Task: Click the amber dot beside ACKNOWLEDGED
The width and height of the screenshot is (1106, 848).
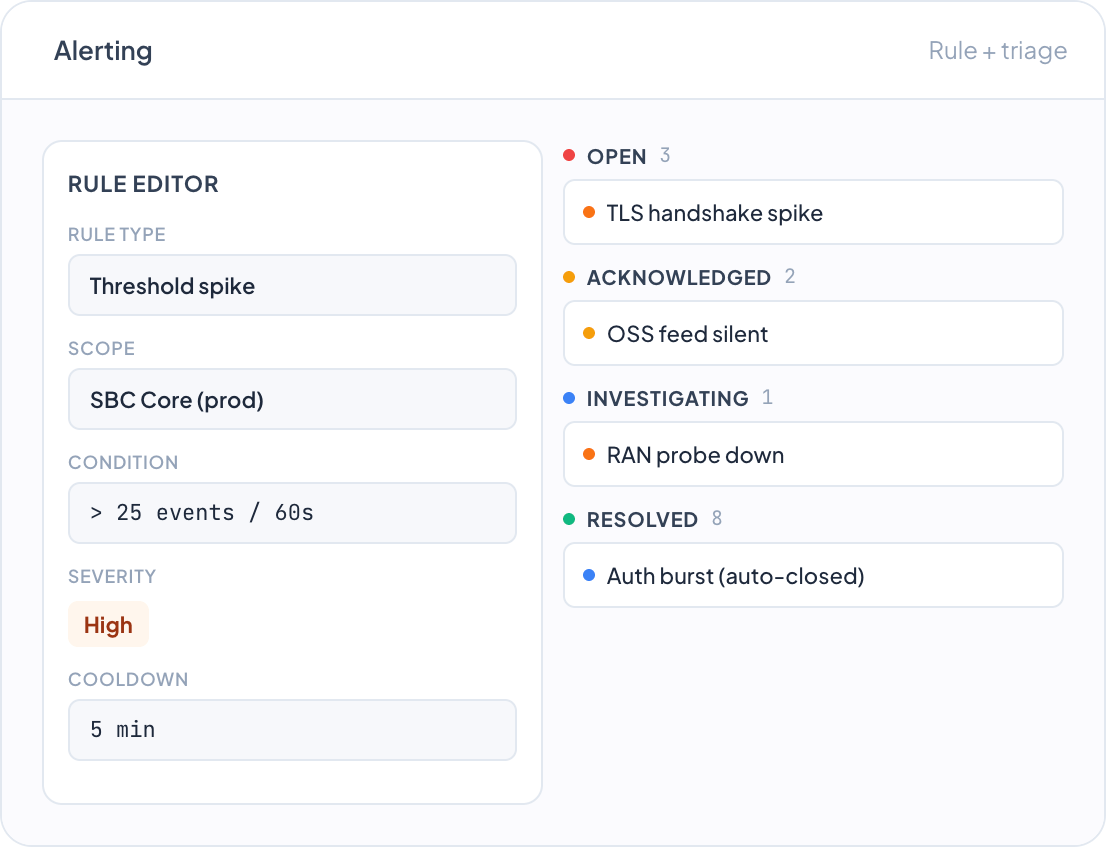Action: point(569,277)
